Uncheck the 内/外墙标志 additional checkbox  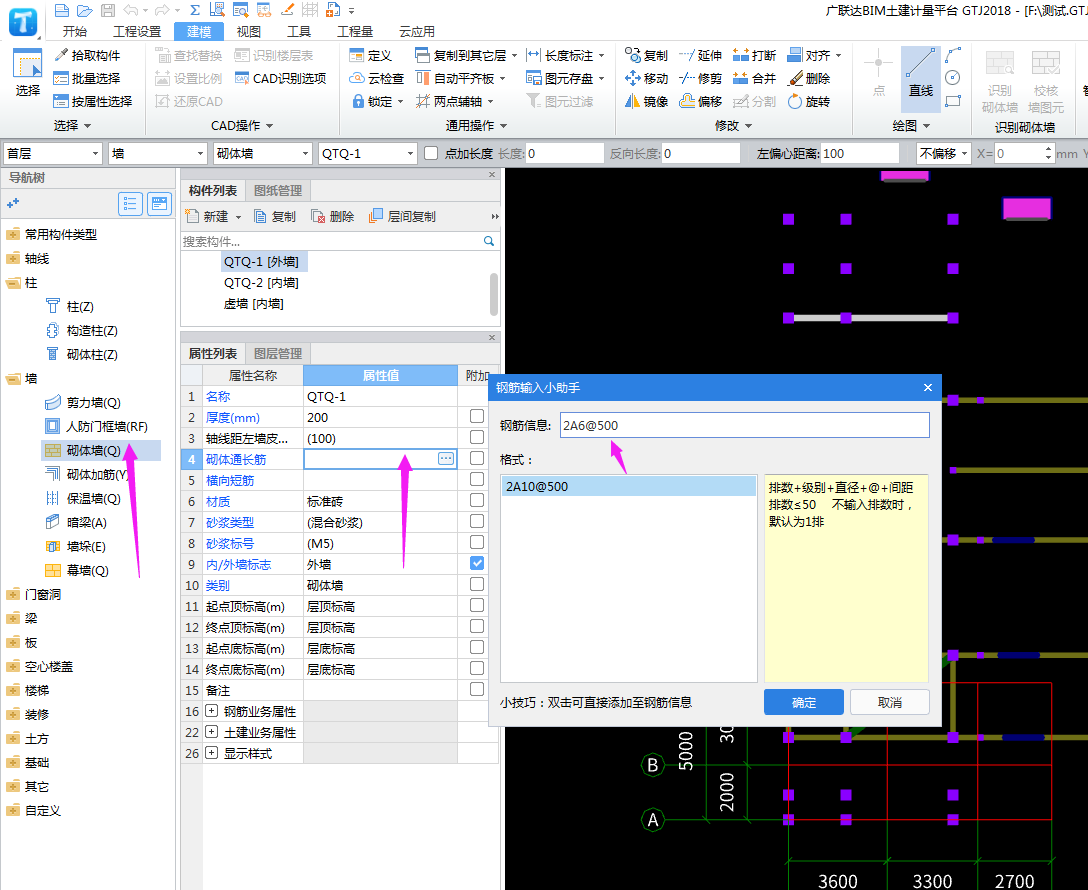click(x=477, y=563)
